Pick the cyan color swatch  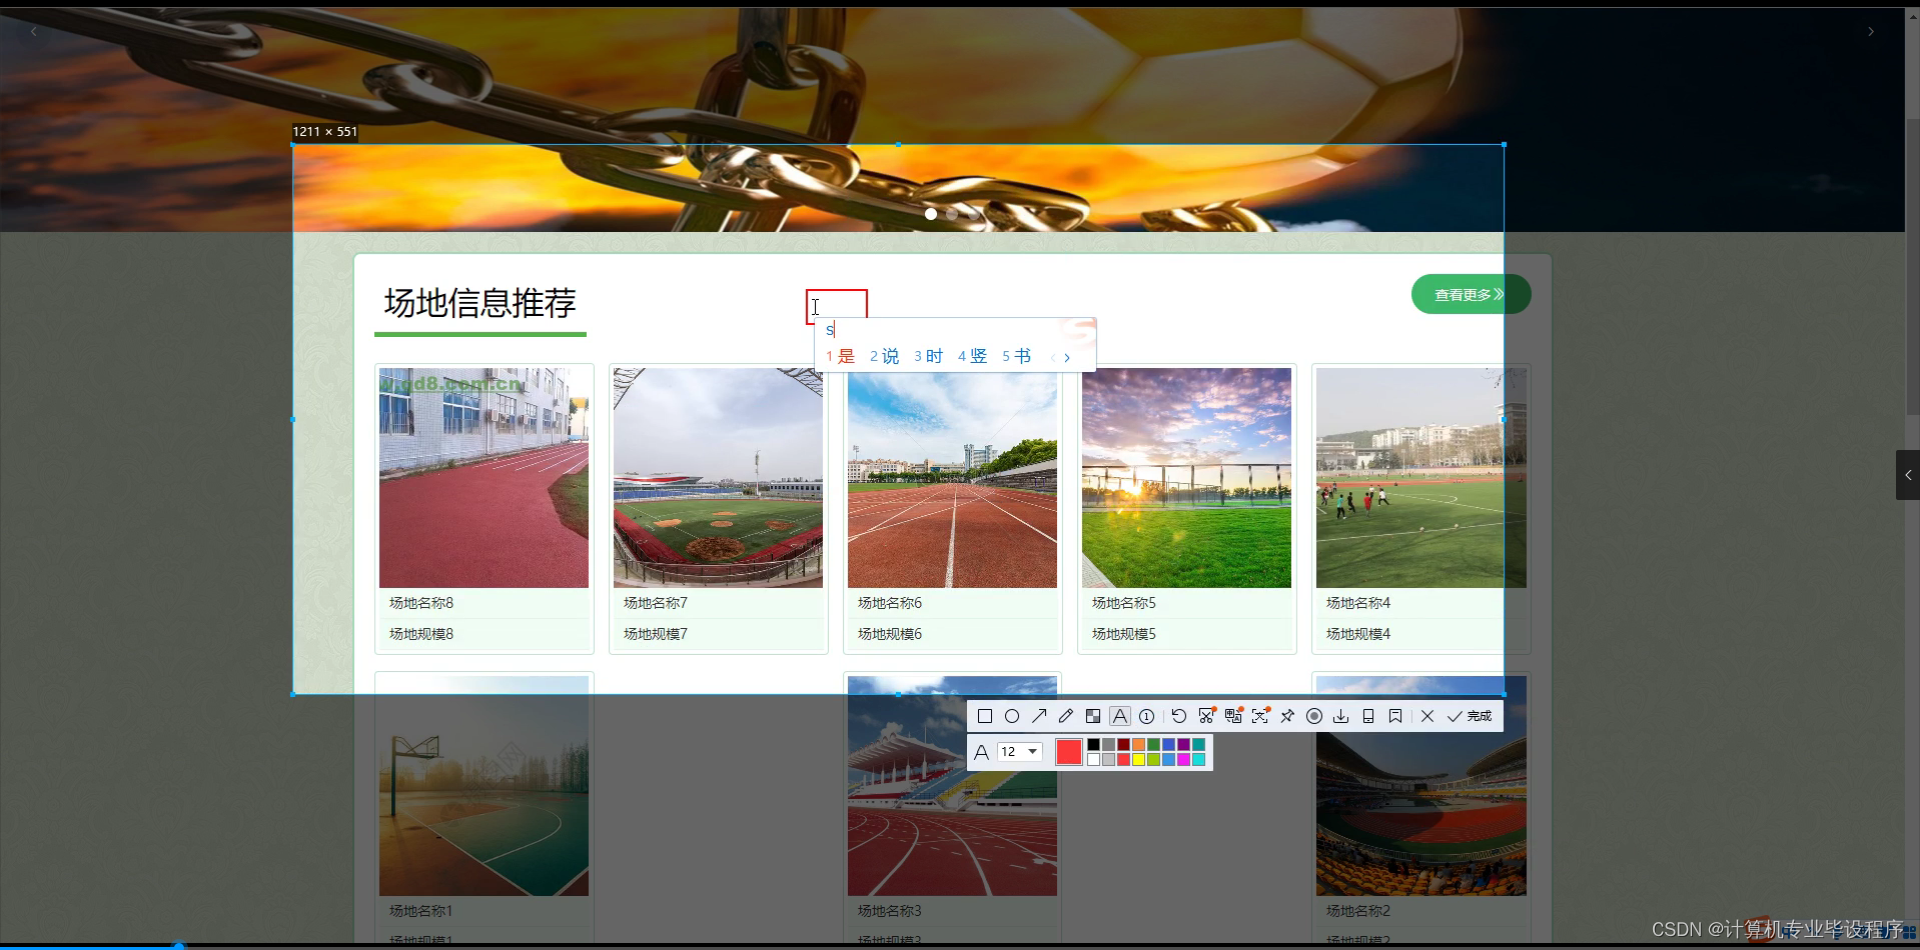click(1198, 760)
